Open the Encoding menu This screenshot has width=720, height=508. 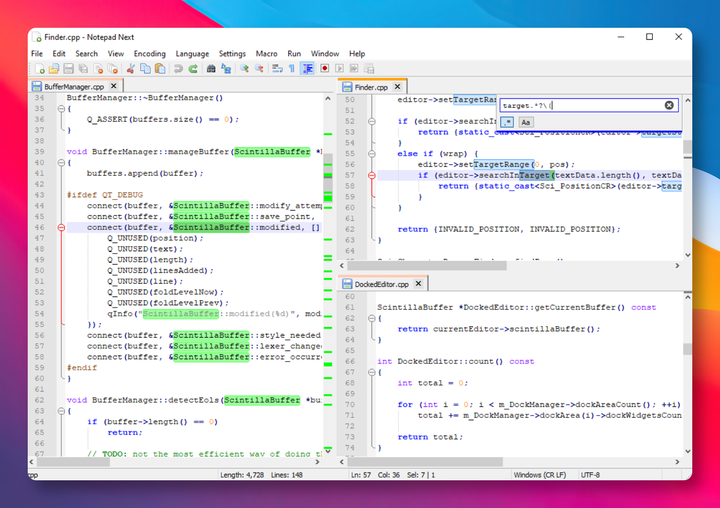pos(149,54)
